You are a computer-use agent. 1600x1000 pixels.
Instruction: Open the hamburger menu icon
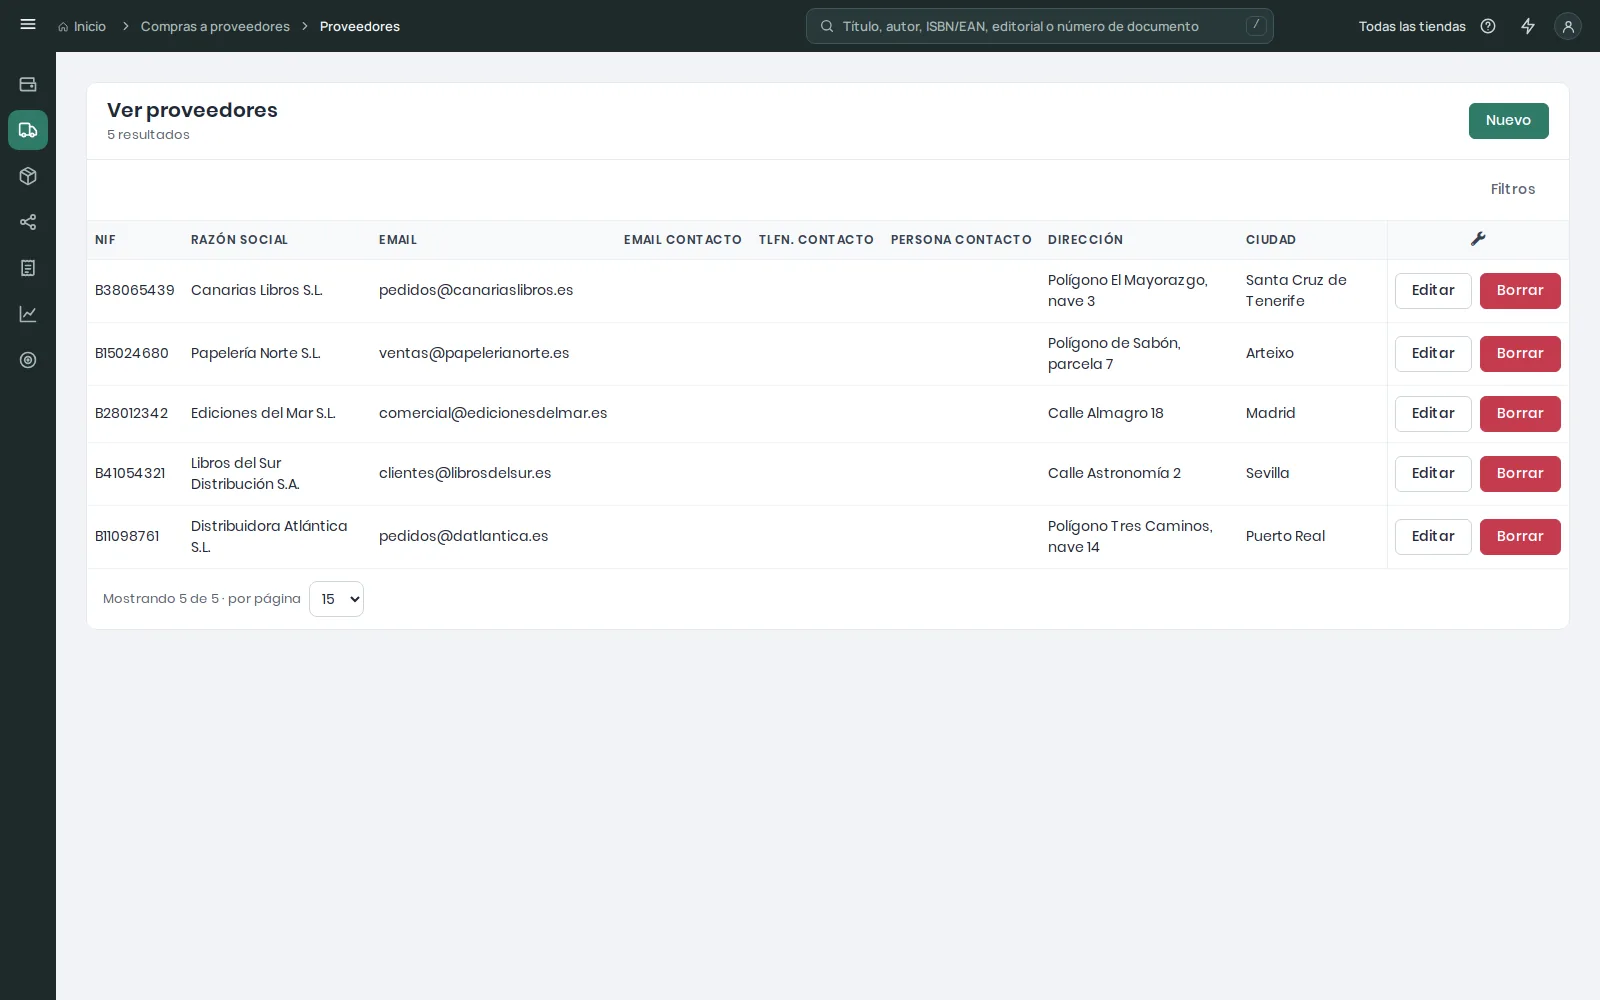pyautogui.click(x=28, y=25)
